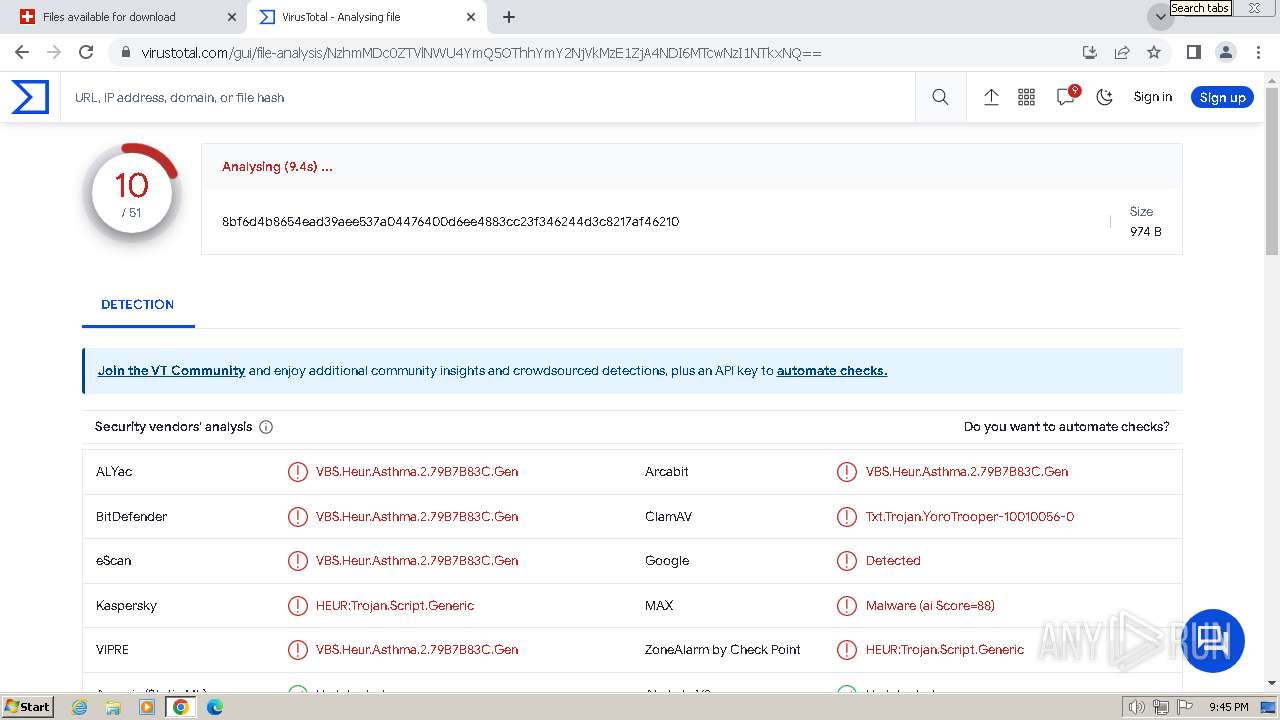This screenshot has height=720, width=1280.
Task: Click the upload file icon
Action: point(991,97)
